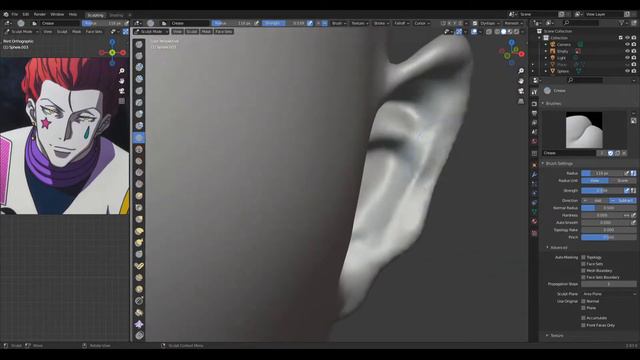Toggle viewport overlays icon in header
Viewport: 640px width, 360px height.
pos(474,31)
